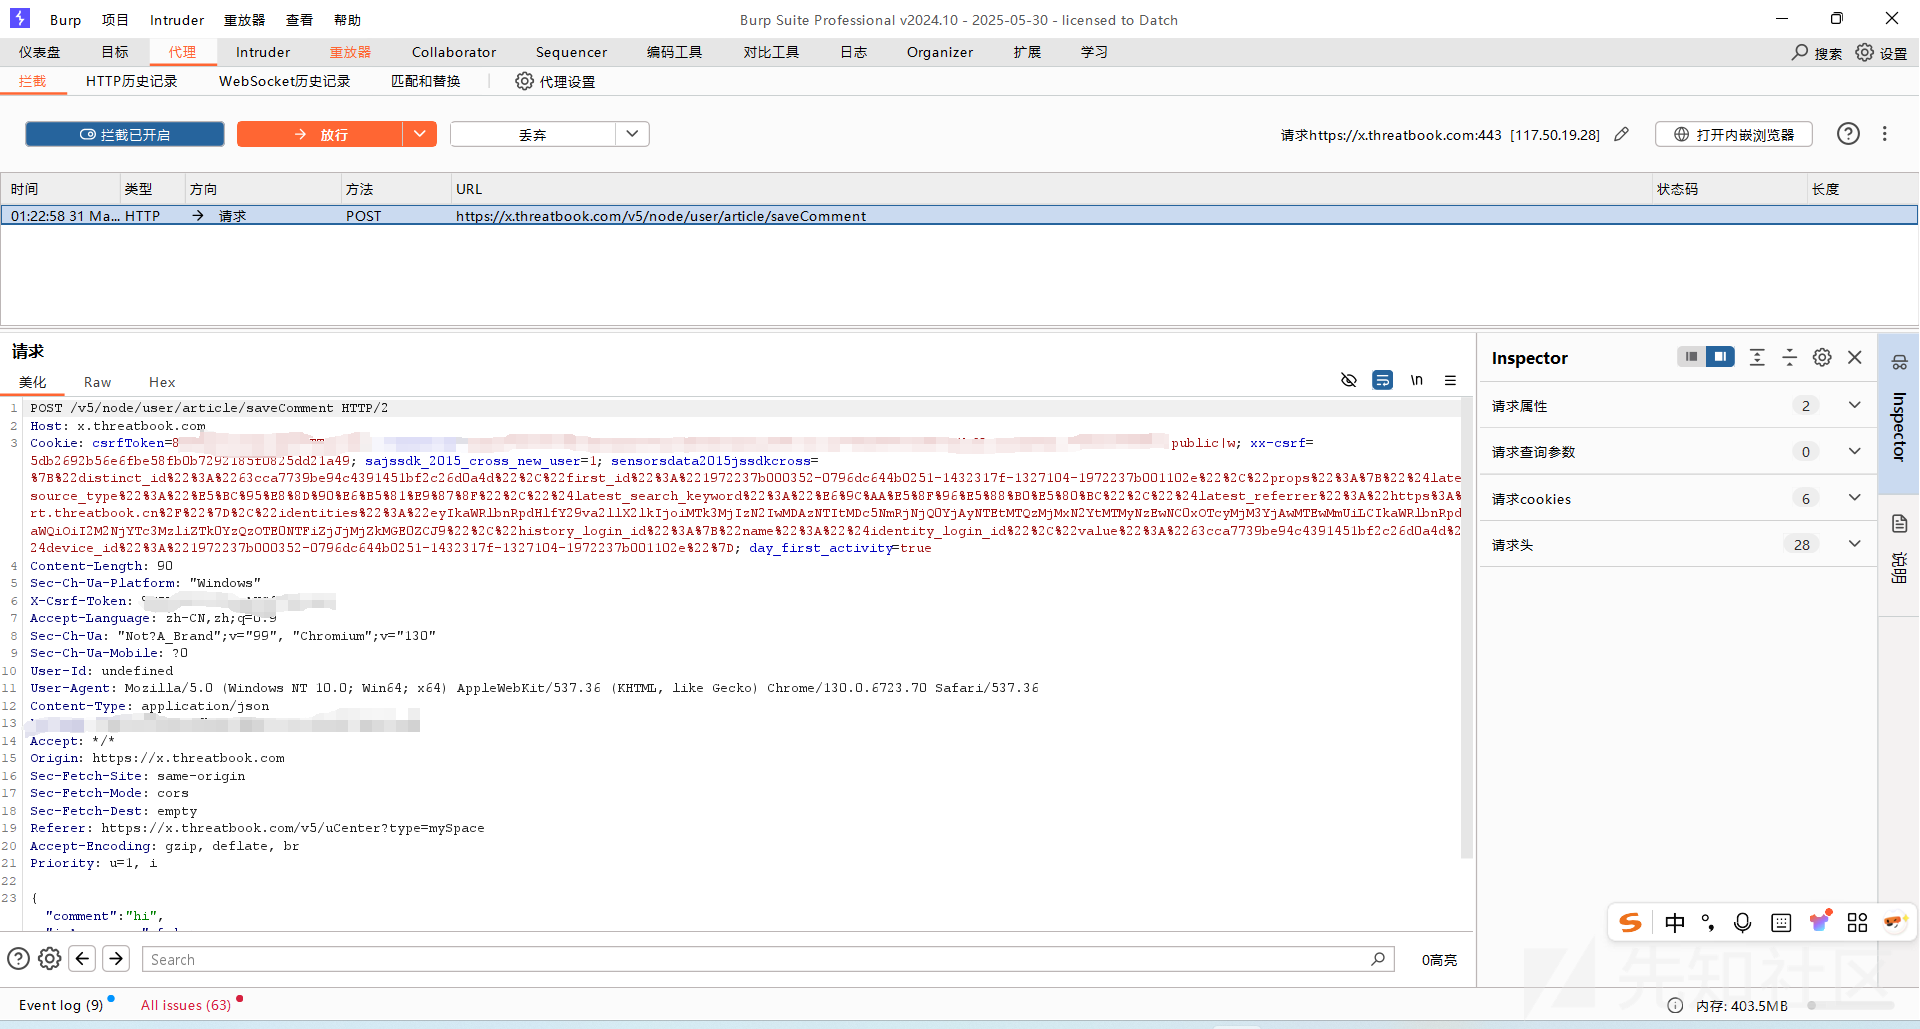This screenshot has height=1029, width=1920.
Task: Open the IME toolbox grid icon
Action: click(1857, 922)
